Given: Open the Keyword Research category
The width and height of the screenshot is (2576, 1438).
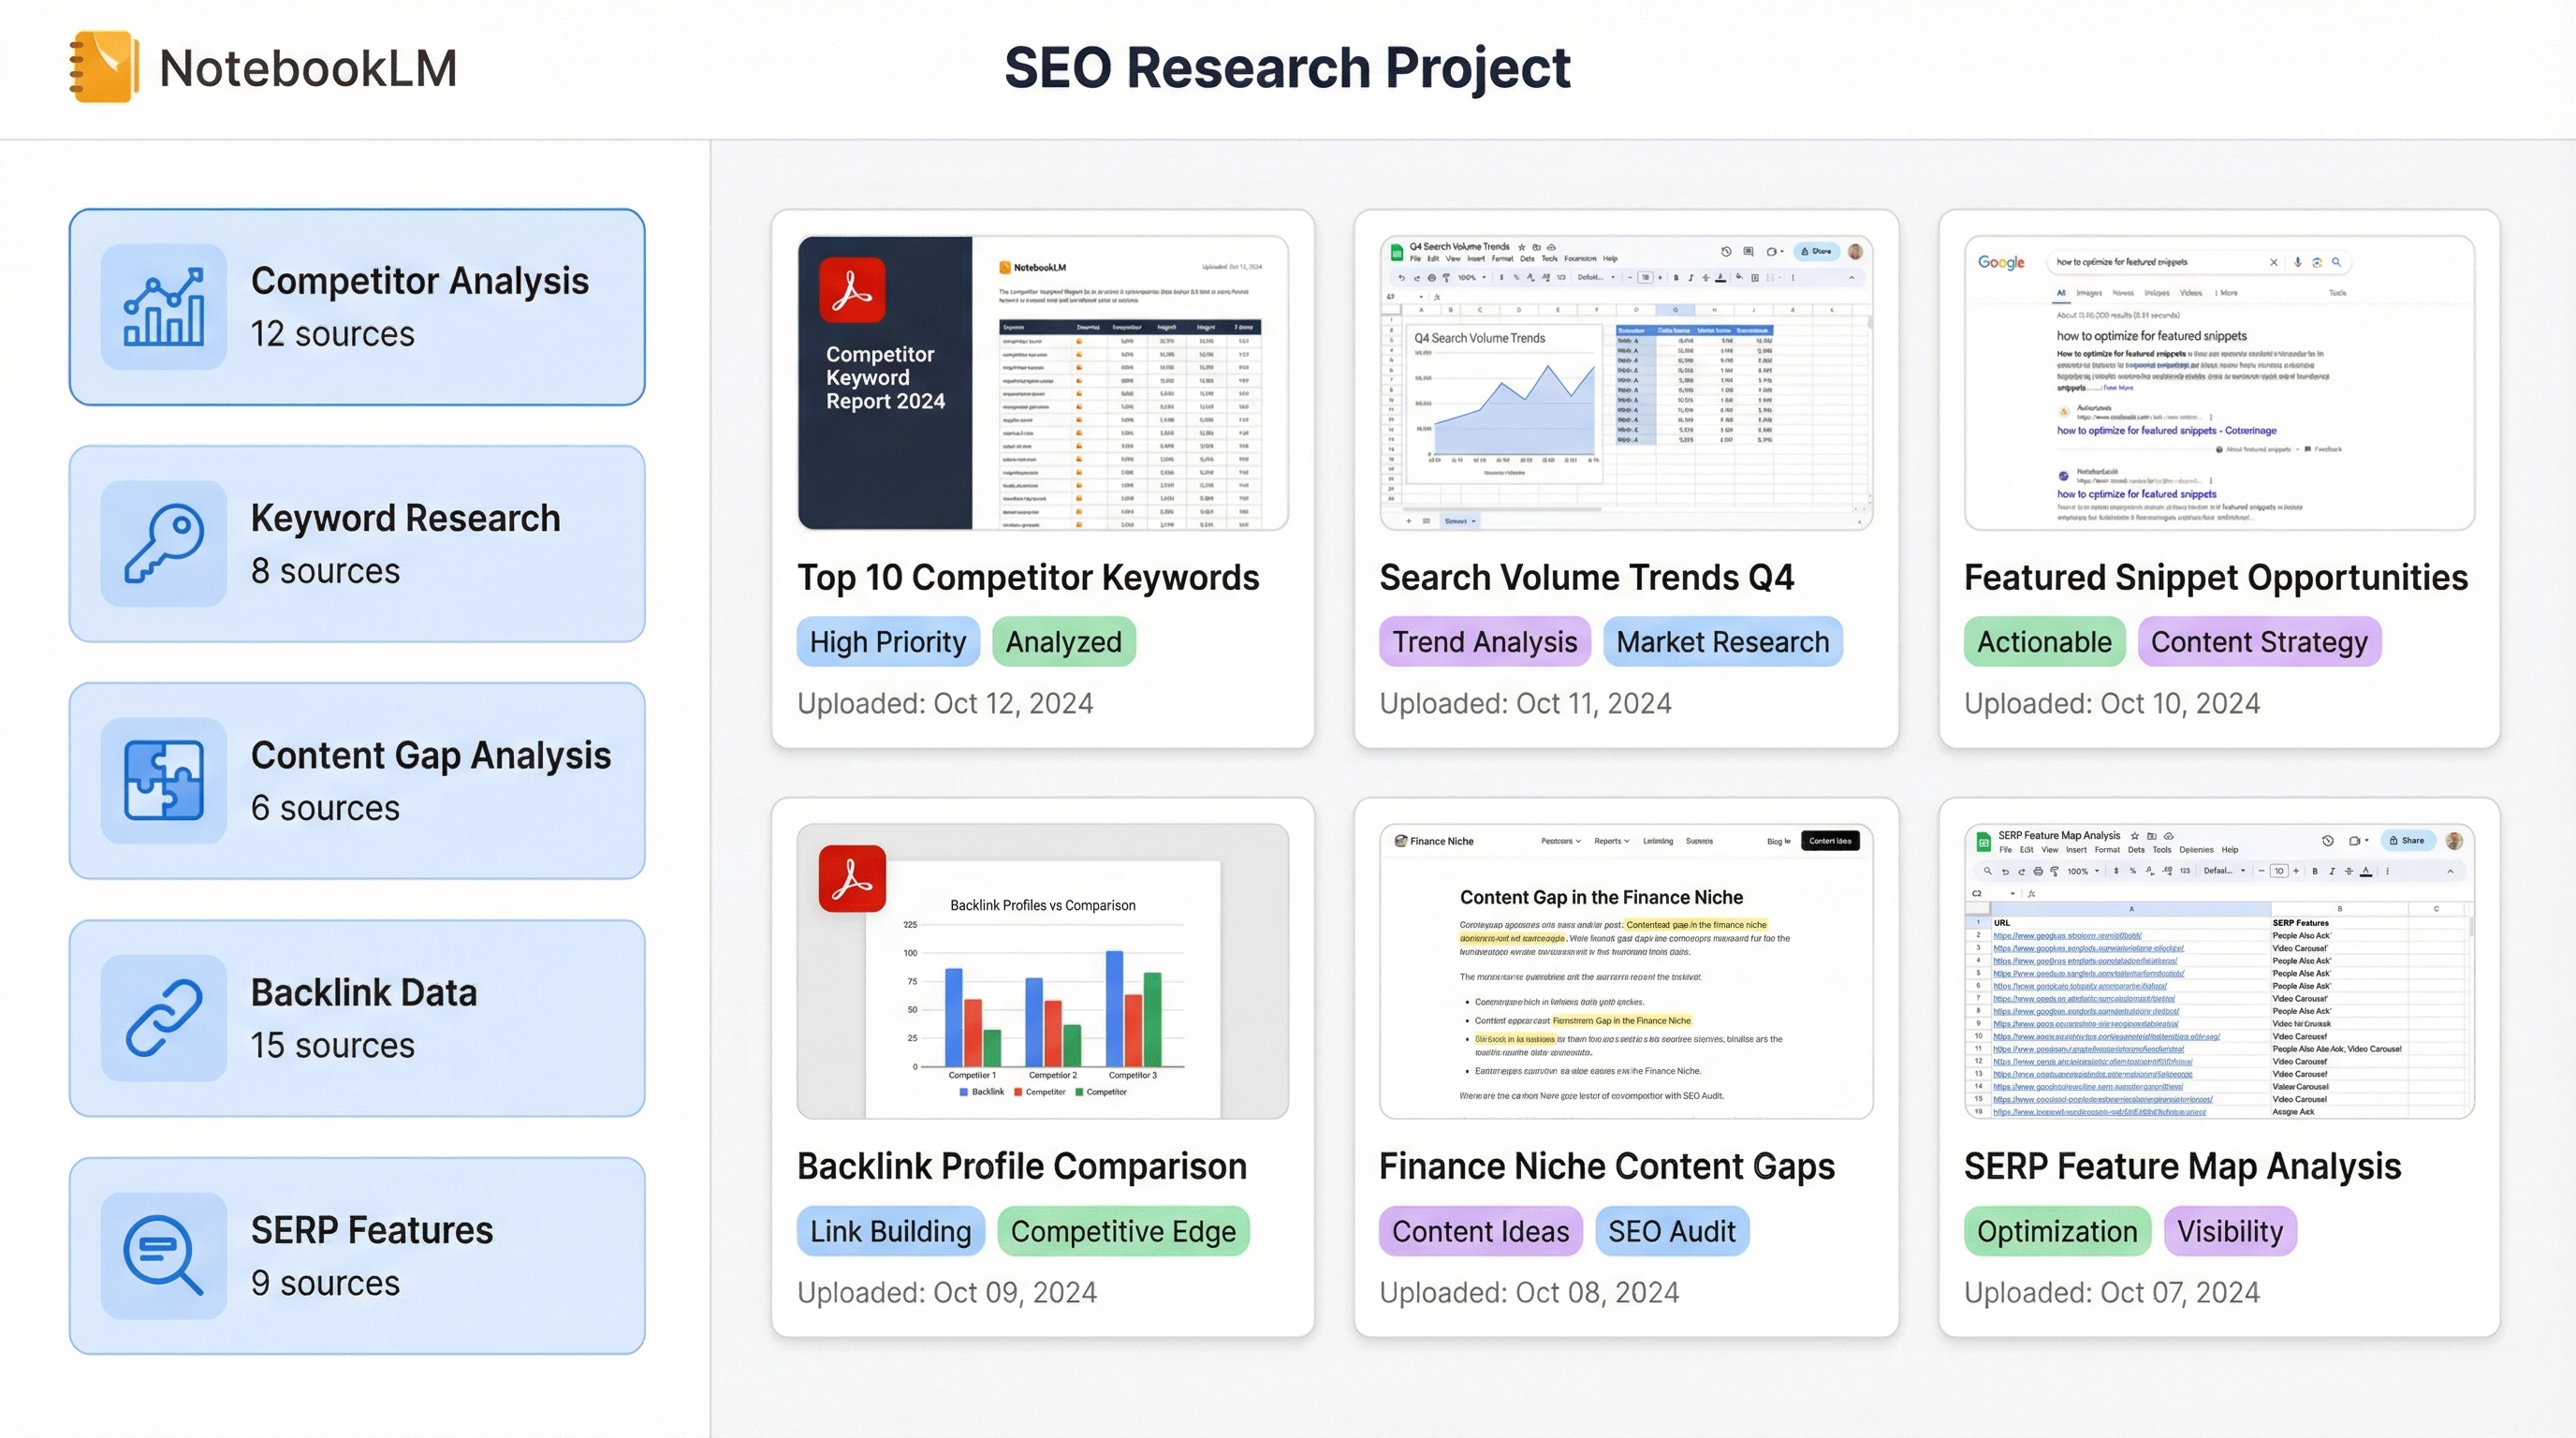Looking at the screenshot, I should [357, 544].
